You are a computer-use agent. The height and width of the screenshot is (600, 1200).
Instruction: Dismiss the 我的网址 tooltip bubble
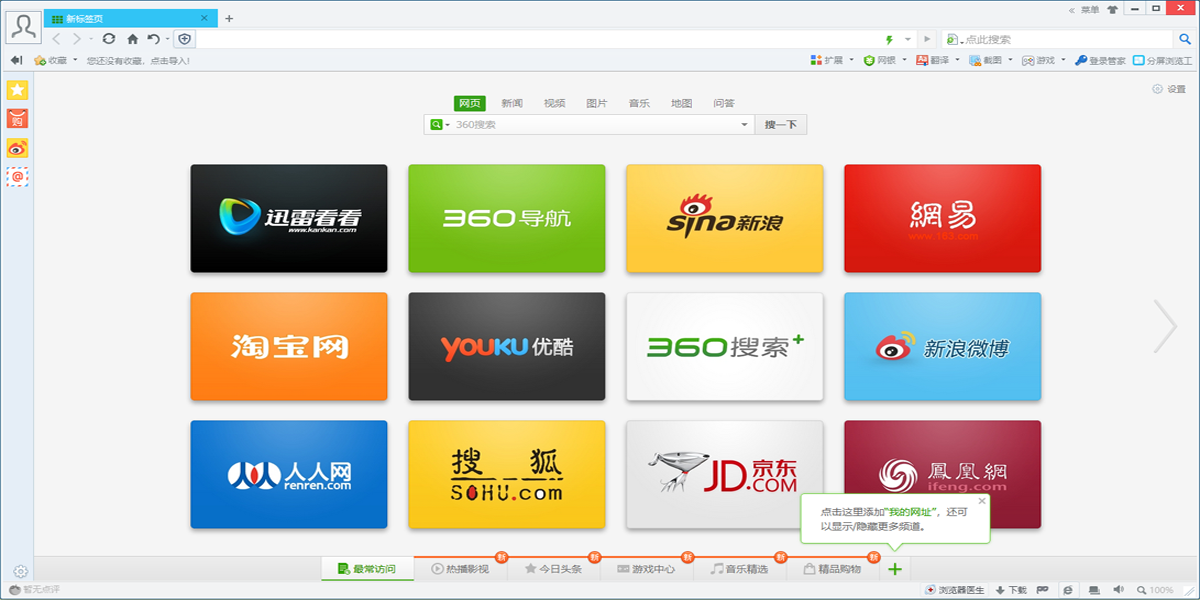[982, 500]
